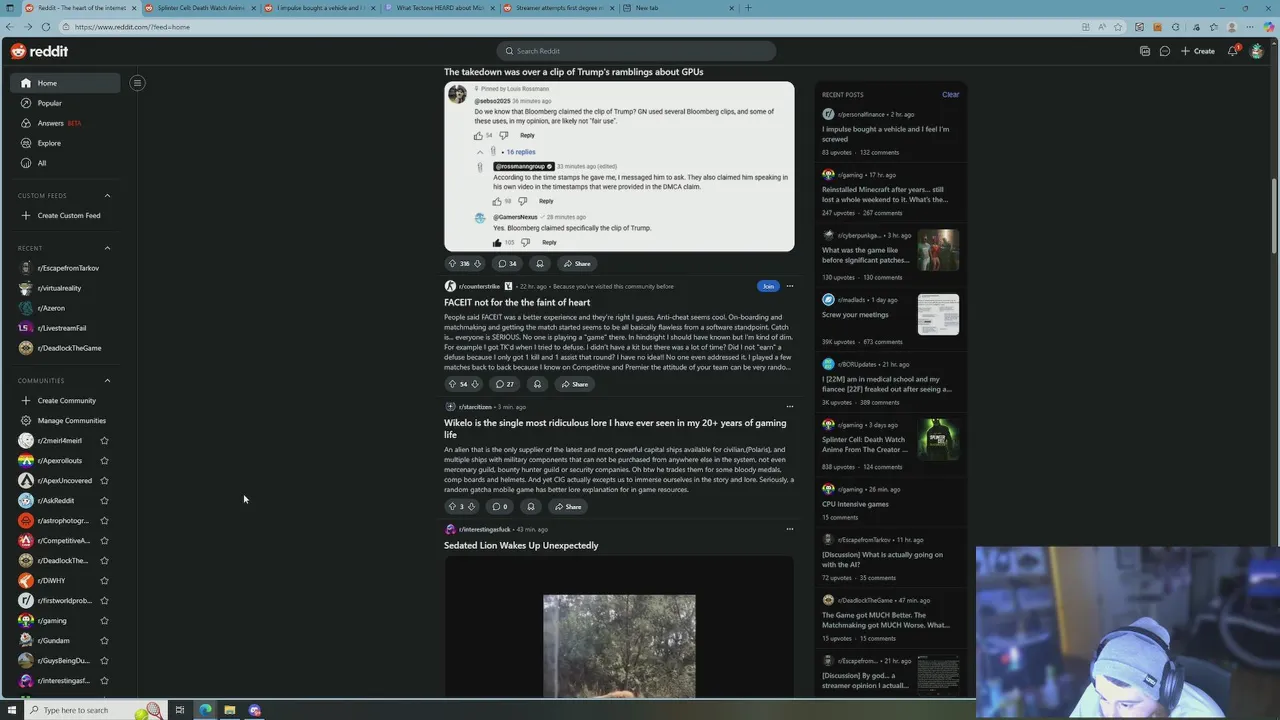Screen dimensions: 1280x720
Task: Favorite r/DIWHY with star
Action: point(104,580)
